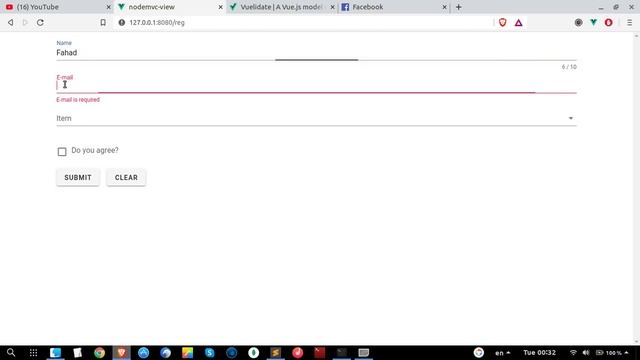Click the SUBMIT button

78,178
